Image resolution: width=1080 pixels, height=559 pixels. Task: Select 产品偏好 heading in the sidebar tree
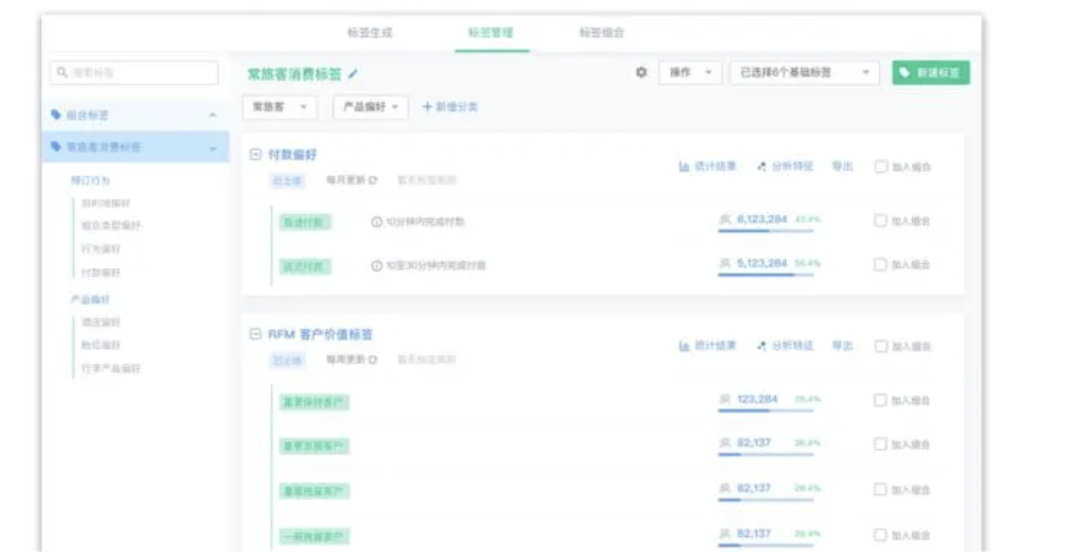point(90,299)
